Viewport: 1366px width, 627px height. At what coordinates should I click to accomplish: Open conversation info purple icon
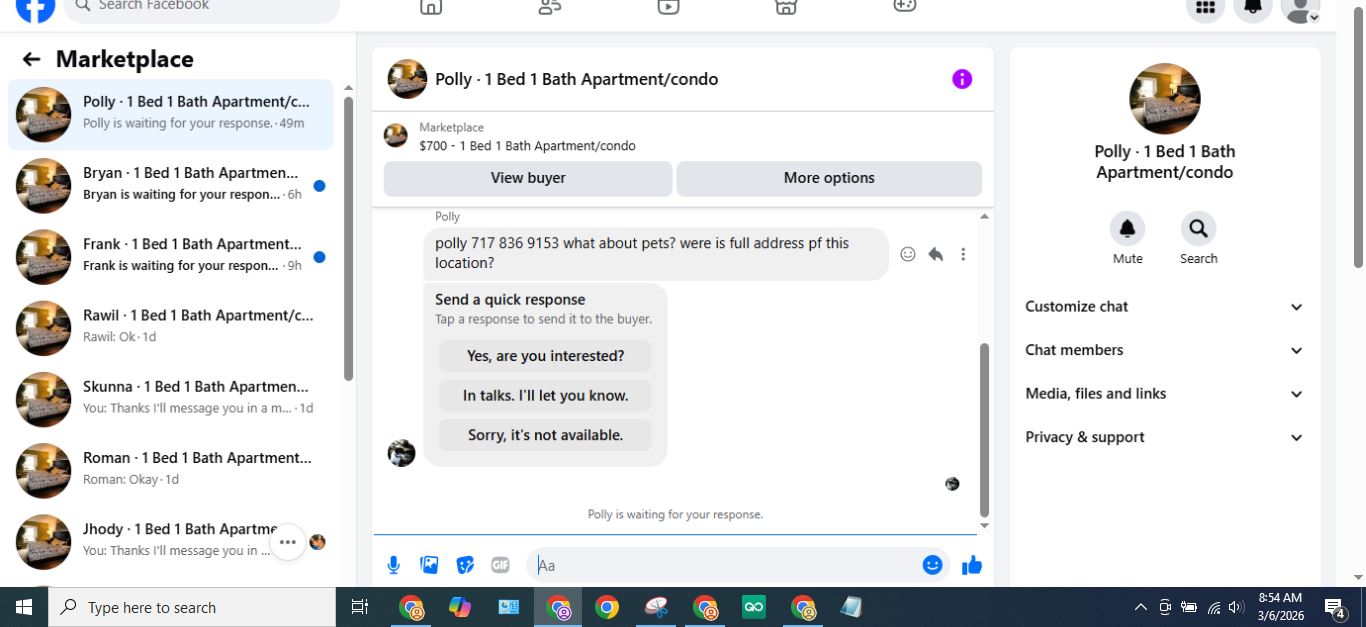pos(962,79)
